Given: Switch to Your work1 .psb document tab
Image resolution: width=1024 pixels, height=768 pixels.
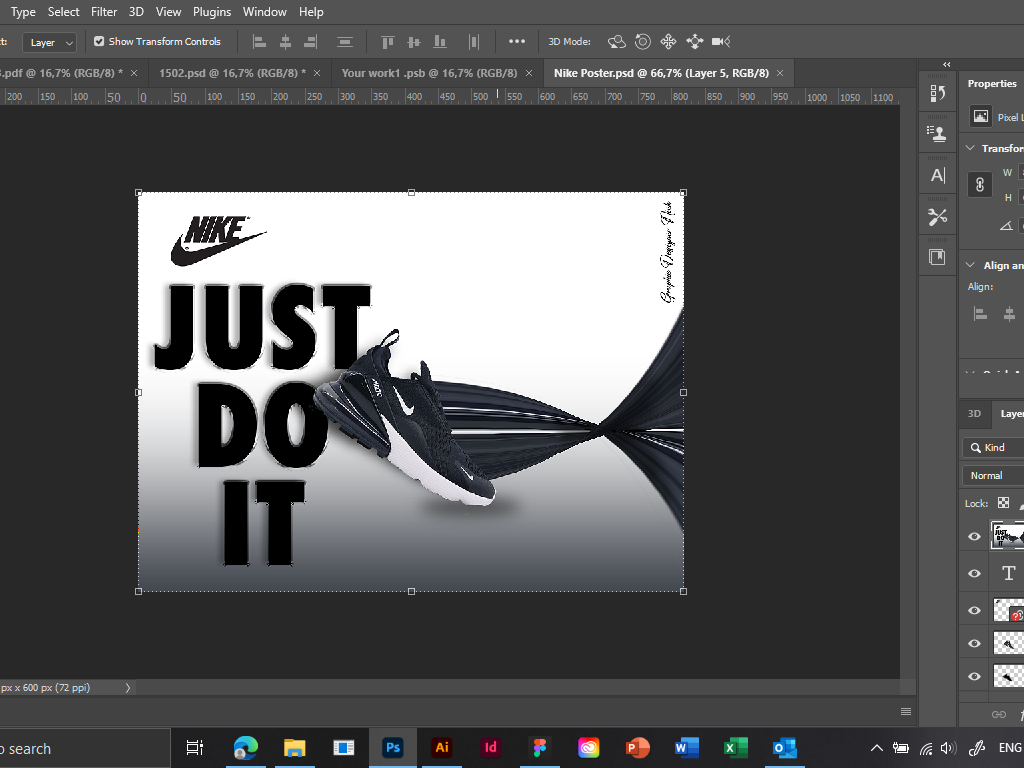Looking at the screenshot, I should pyautogui.click(x=429, y=73).
